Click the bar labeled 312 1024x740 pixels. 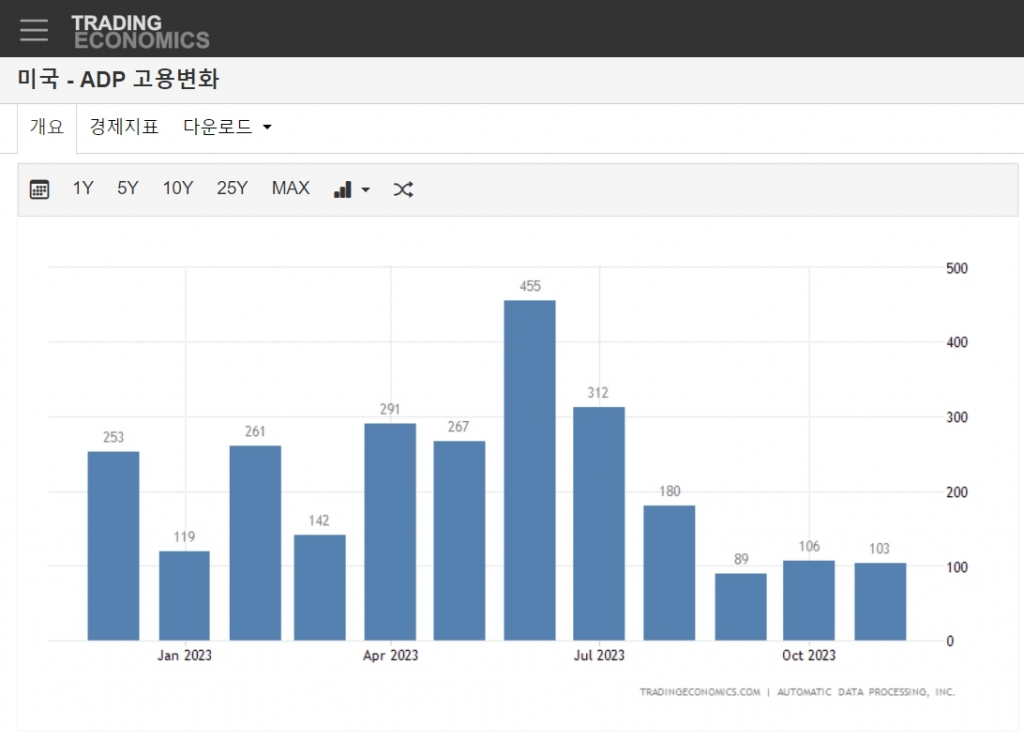click(598, 523)
